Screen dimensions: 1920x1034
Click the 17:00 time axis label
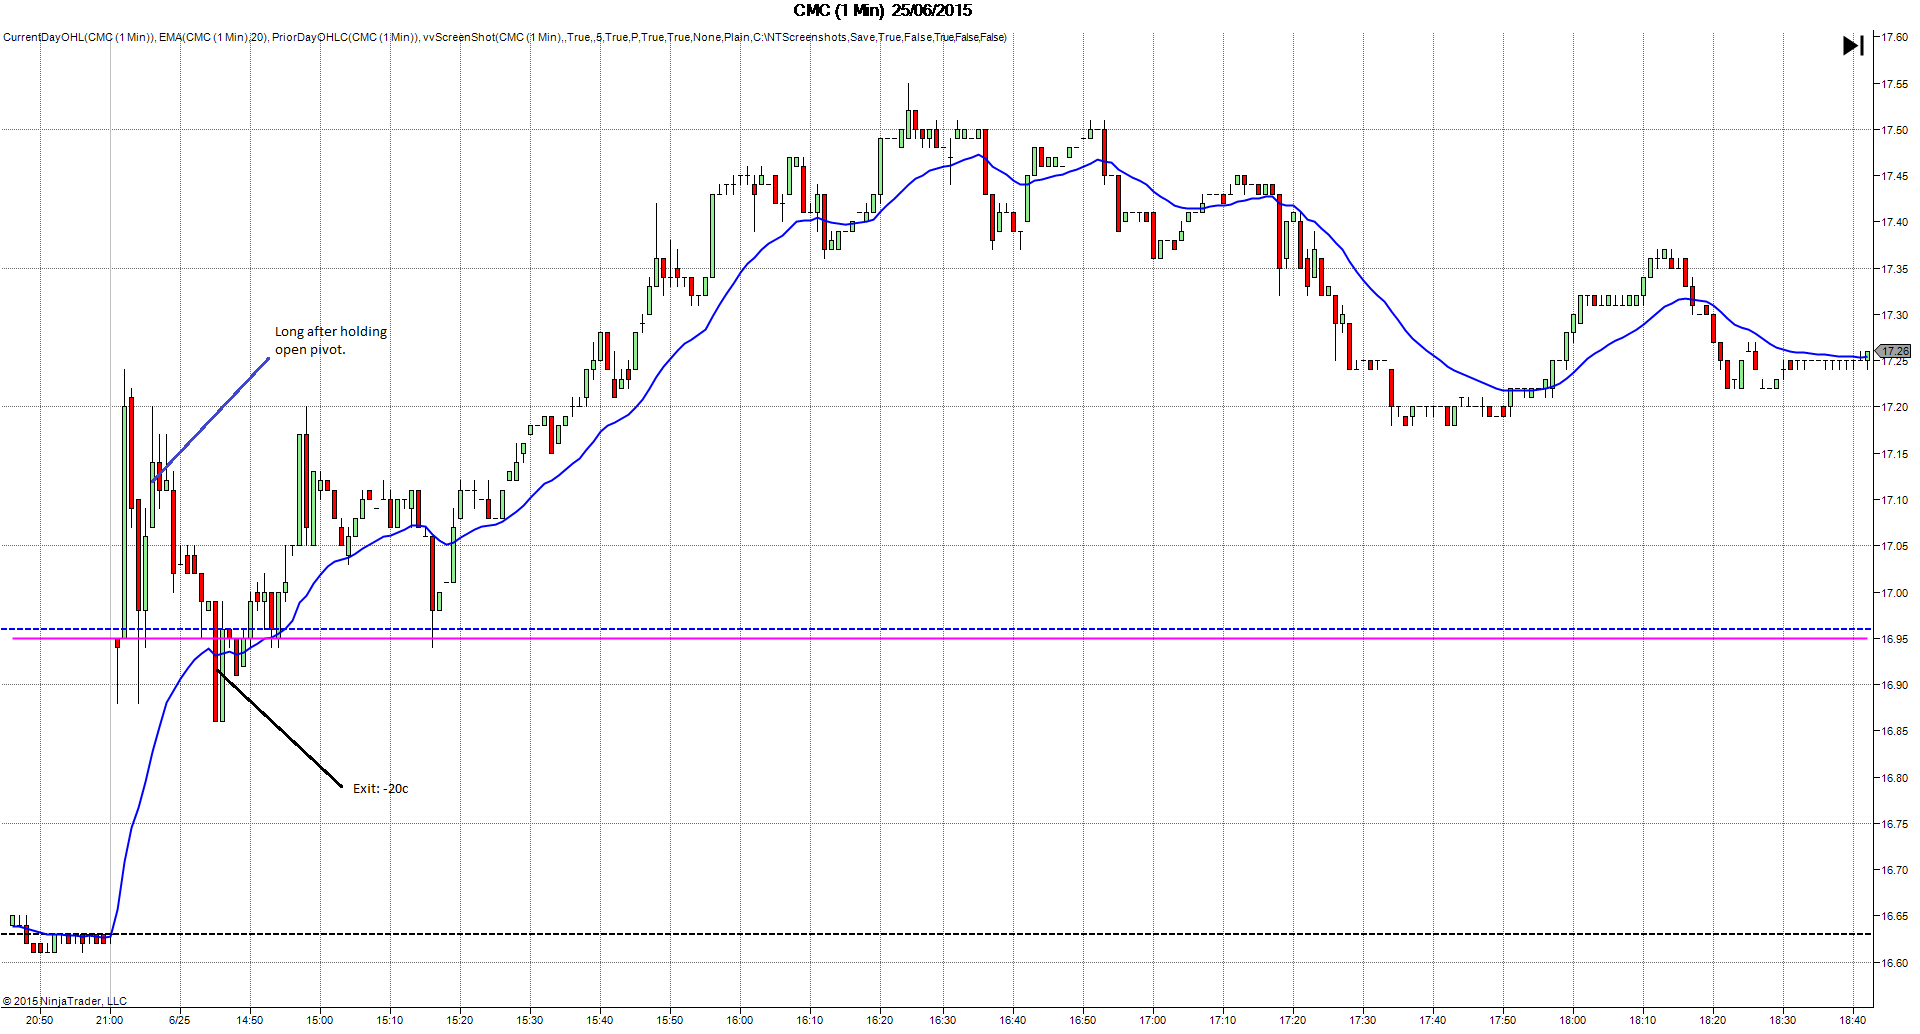pos(1153,1020)
